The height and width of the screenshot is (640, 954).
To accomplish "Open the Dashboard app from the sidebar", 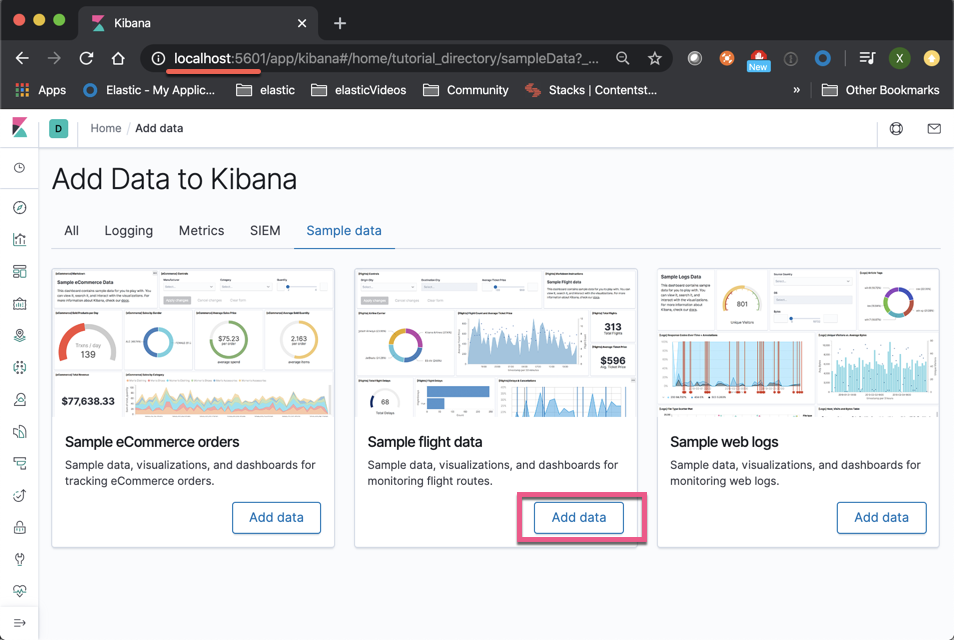I will [19, 271].
